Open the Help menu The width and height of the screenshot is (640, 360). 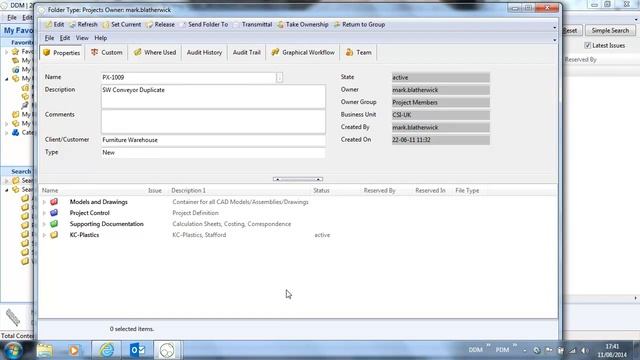tap(101, 38)
